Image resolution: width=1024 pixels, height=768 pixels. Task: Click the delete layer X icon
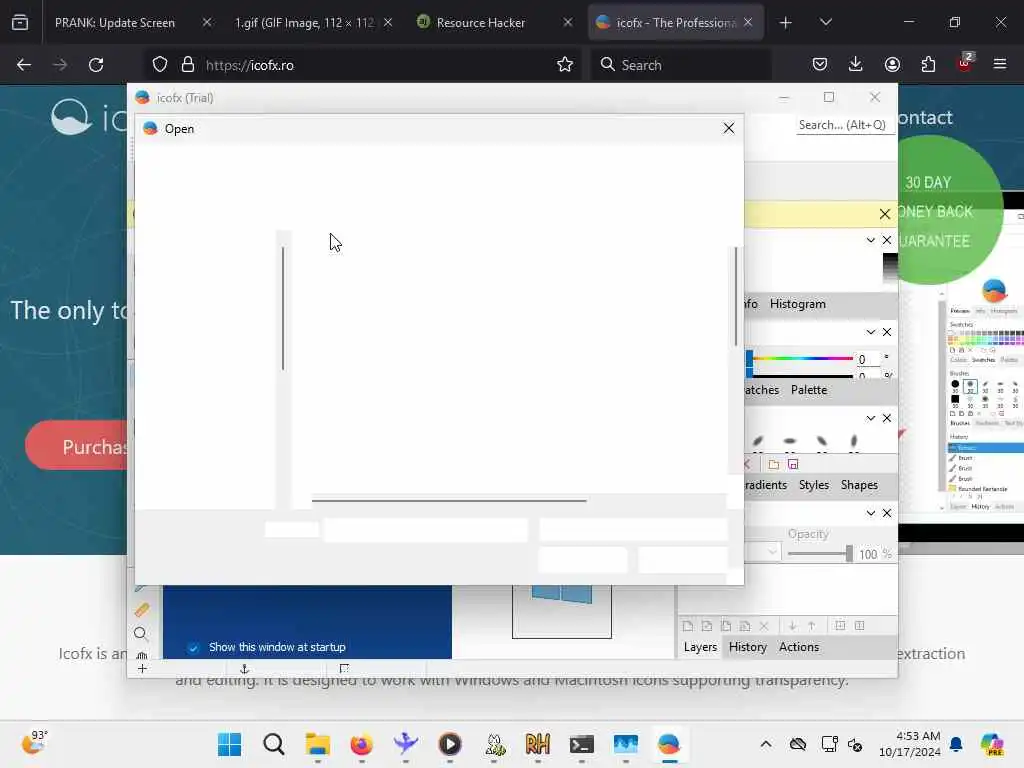(764, 626)
